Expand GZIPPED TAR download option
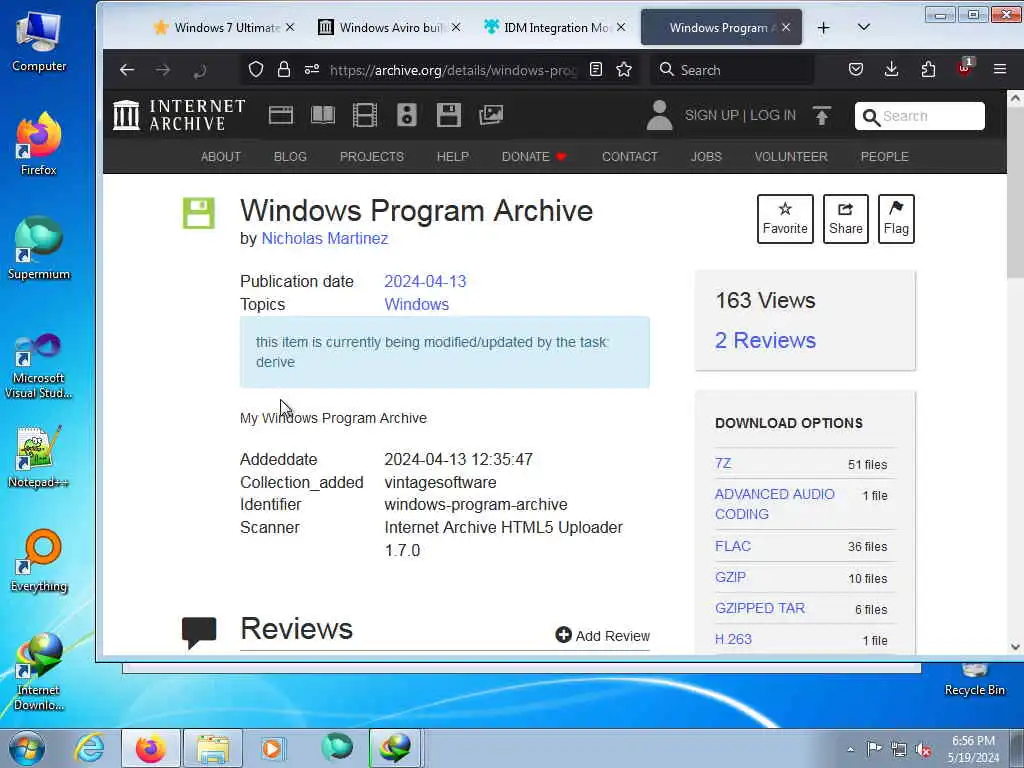Viewport: 1024px width, 768px height. (760, 608)
